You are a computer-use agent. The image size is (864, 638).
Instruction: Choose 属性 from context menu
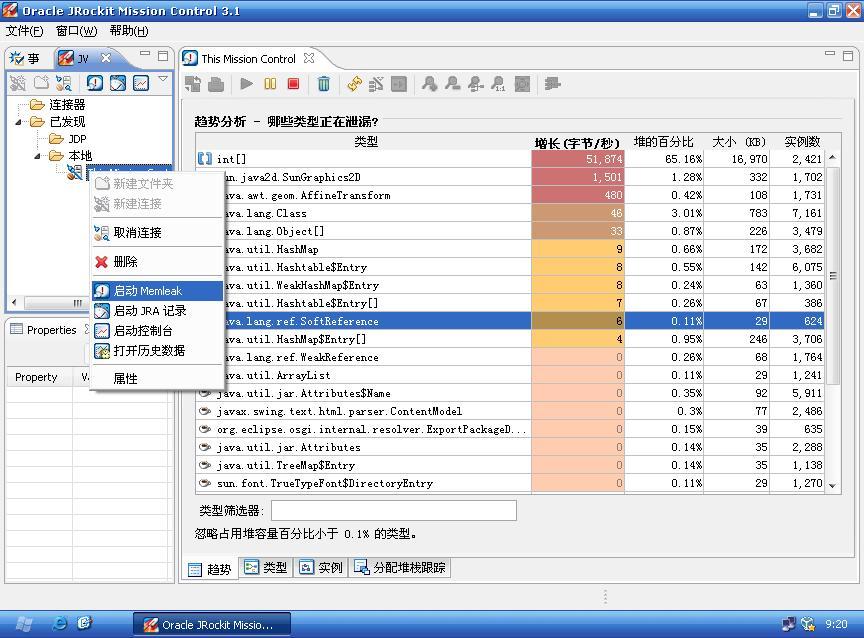click(x=157, y=379)
